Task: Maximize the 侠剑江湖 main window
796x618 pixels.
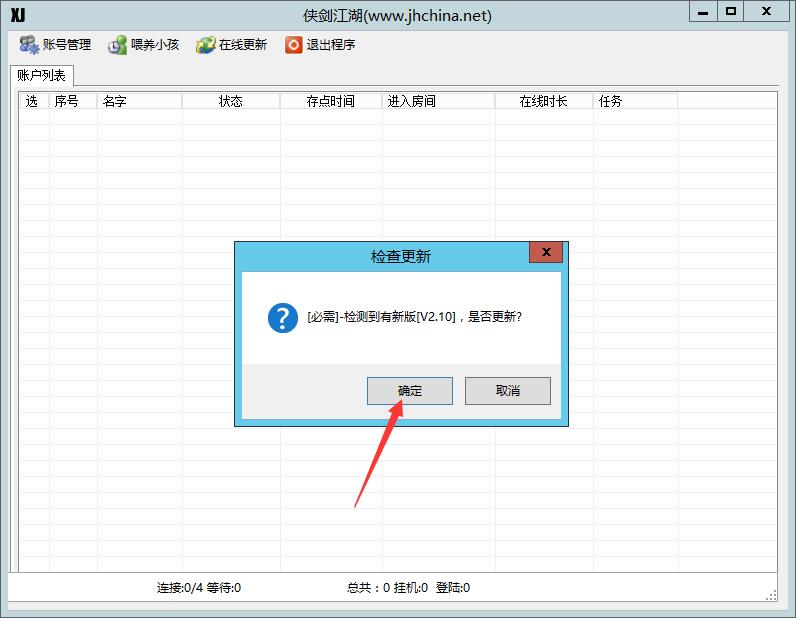Action: (x=731, y=11)
